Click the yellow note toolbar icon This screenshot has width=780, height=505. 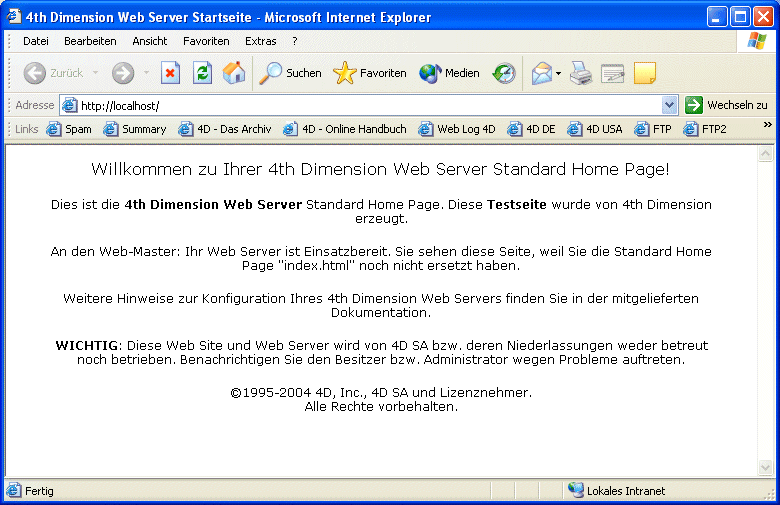[x=645, y=73]
